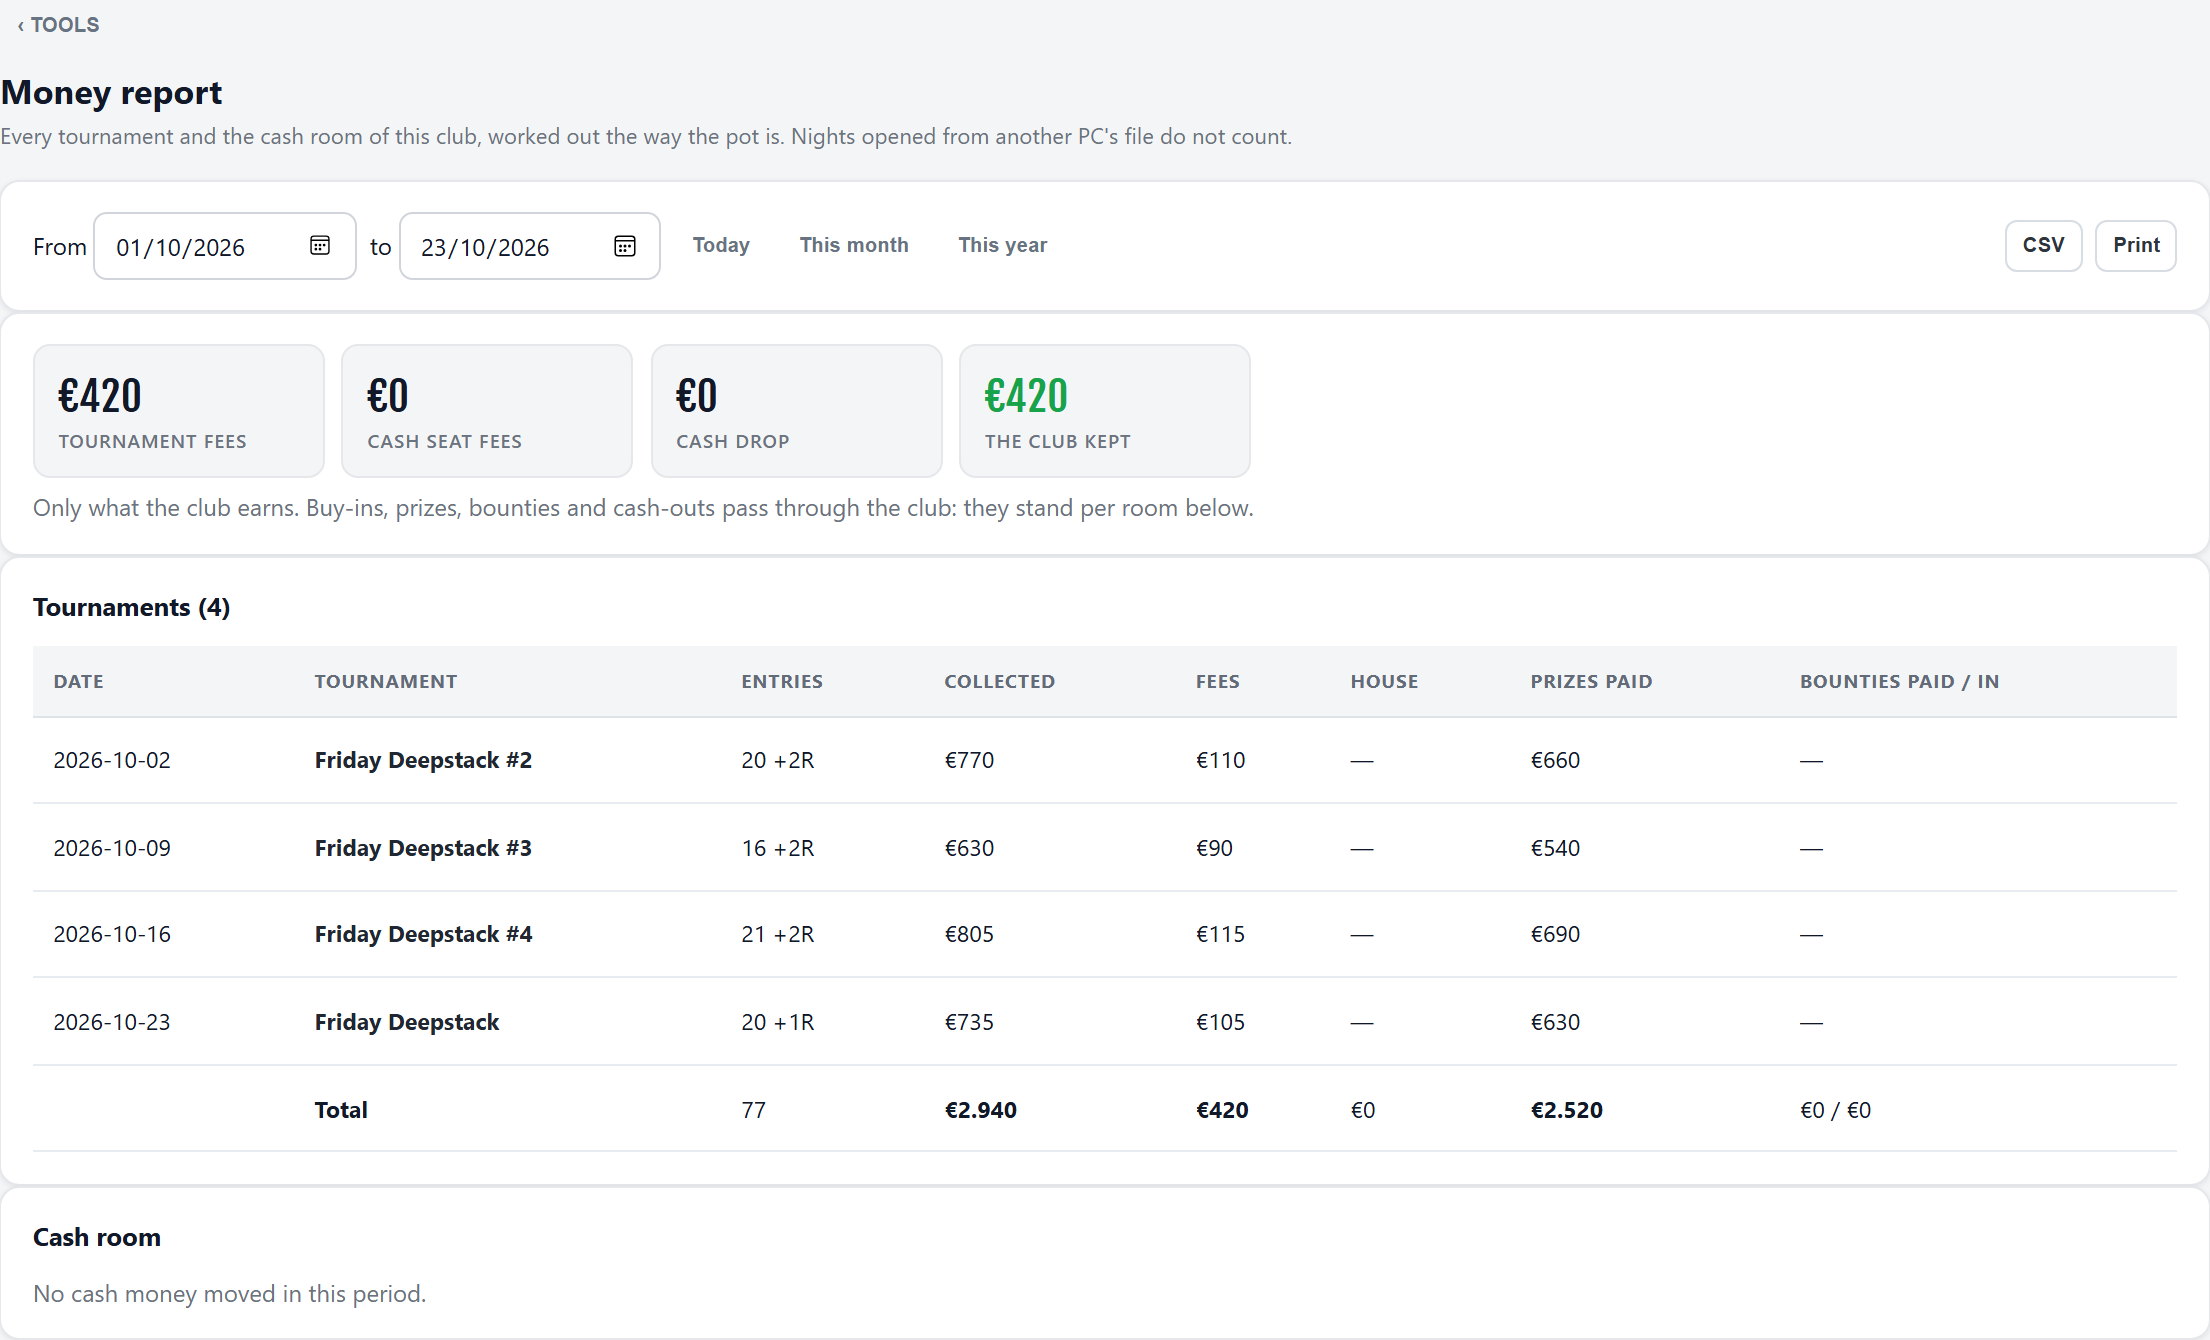Click the Tournament Fees summary card

point(179,411)
